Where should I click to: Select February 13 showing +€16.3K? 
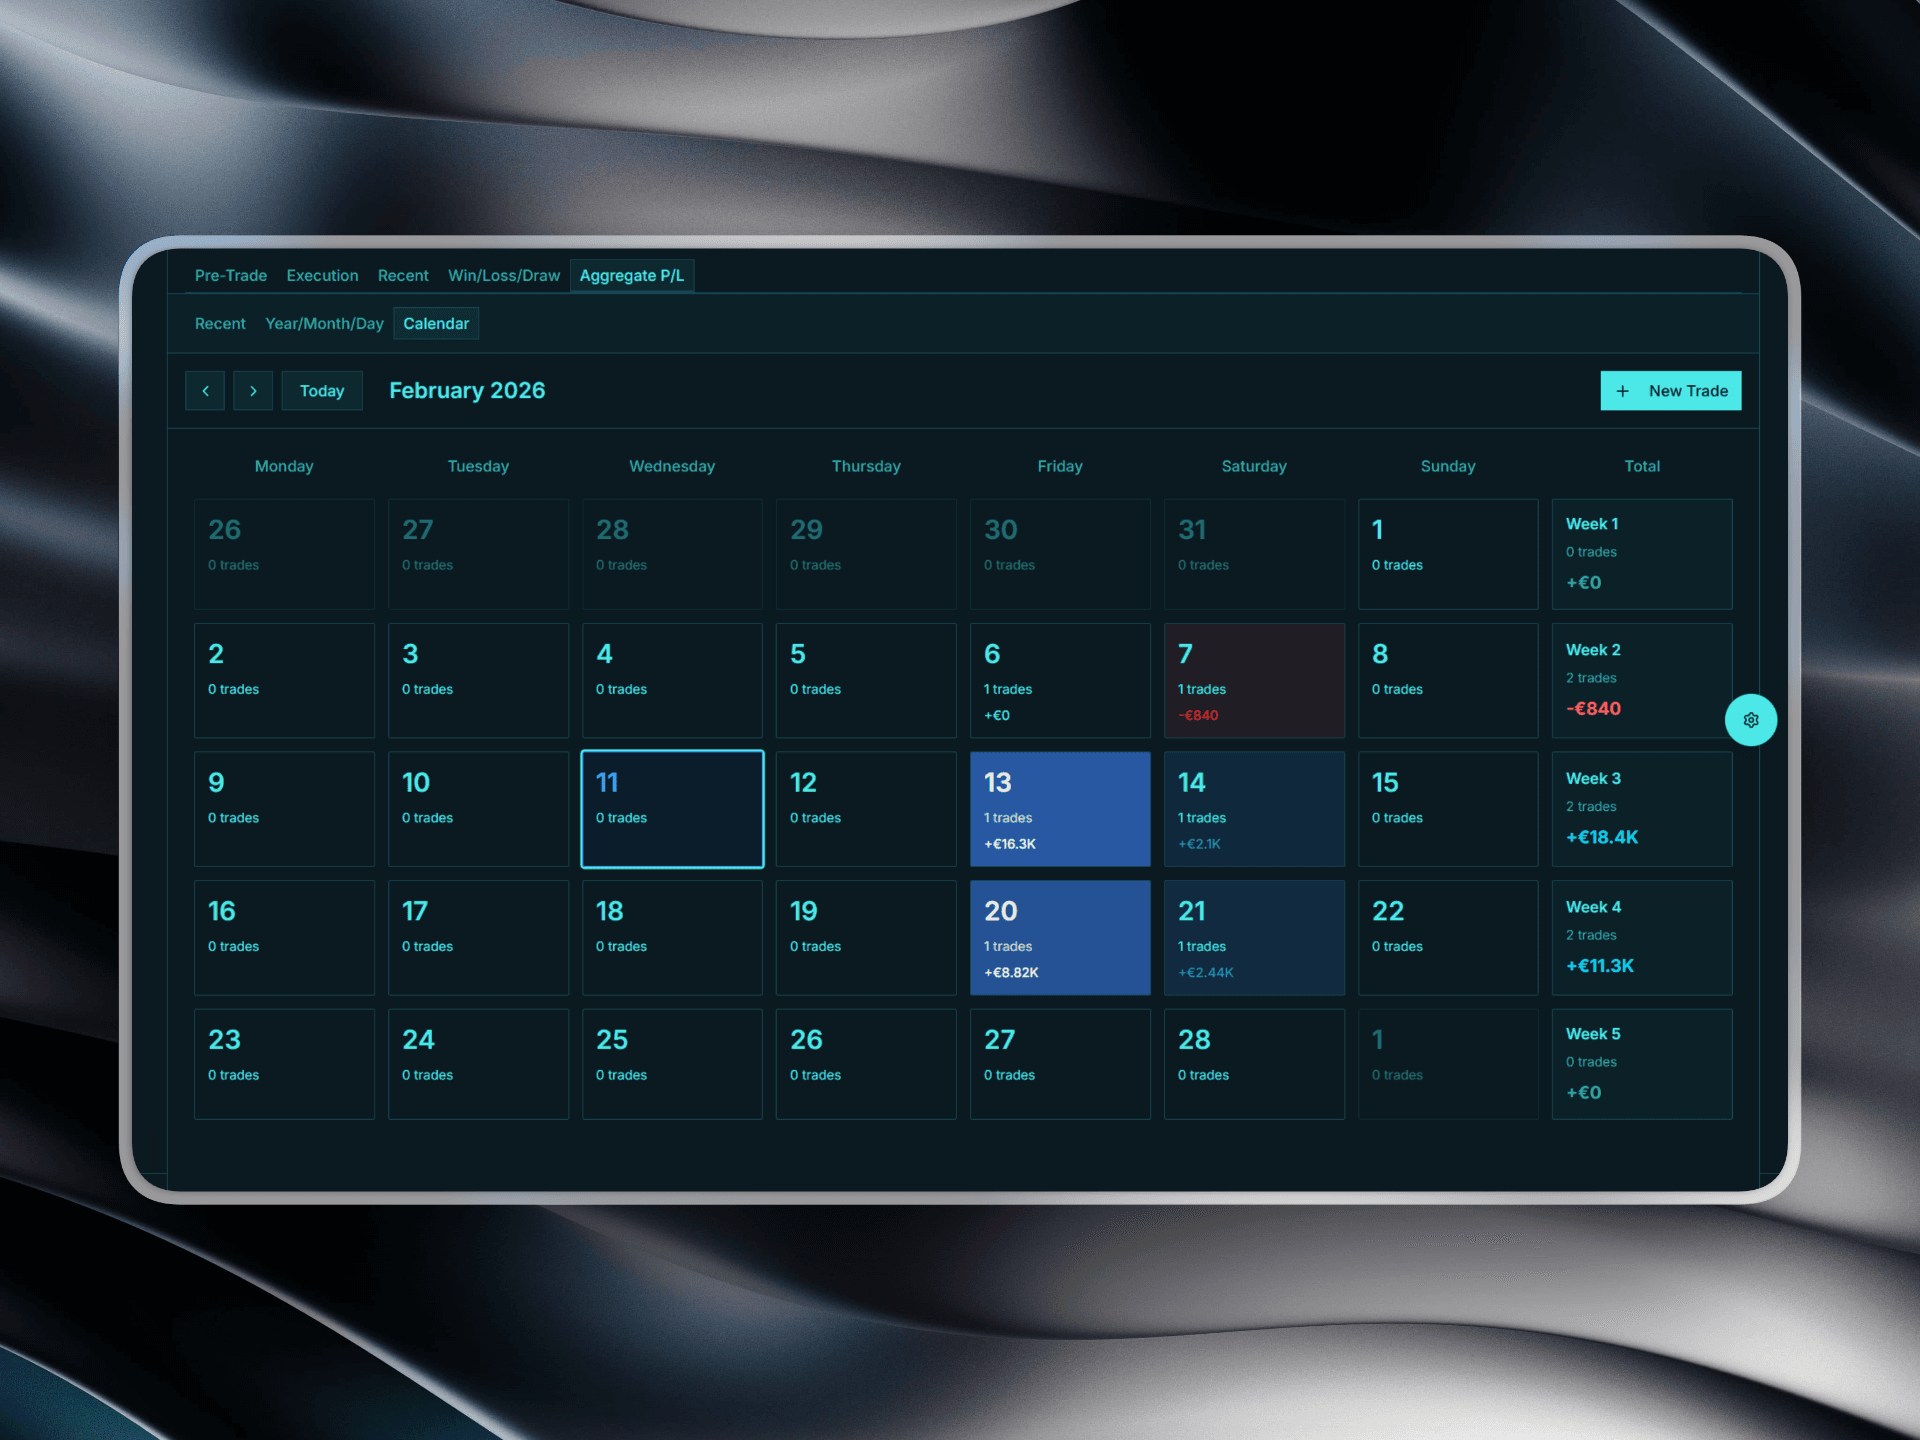(x=1060, y=808)
